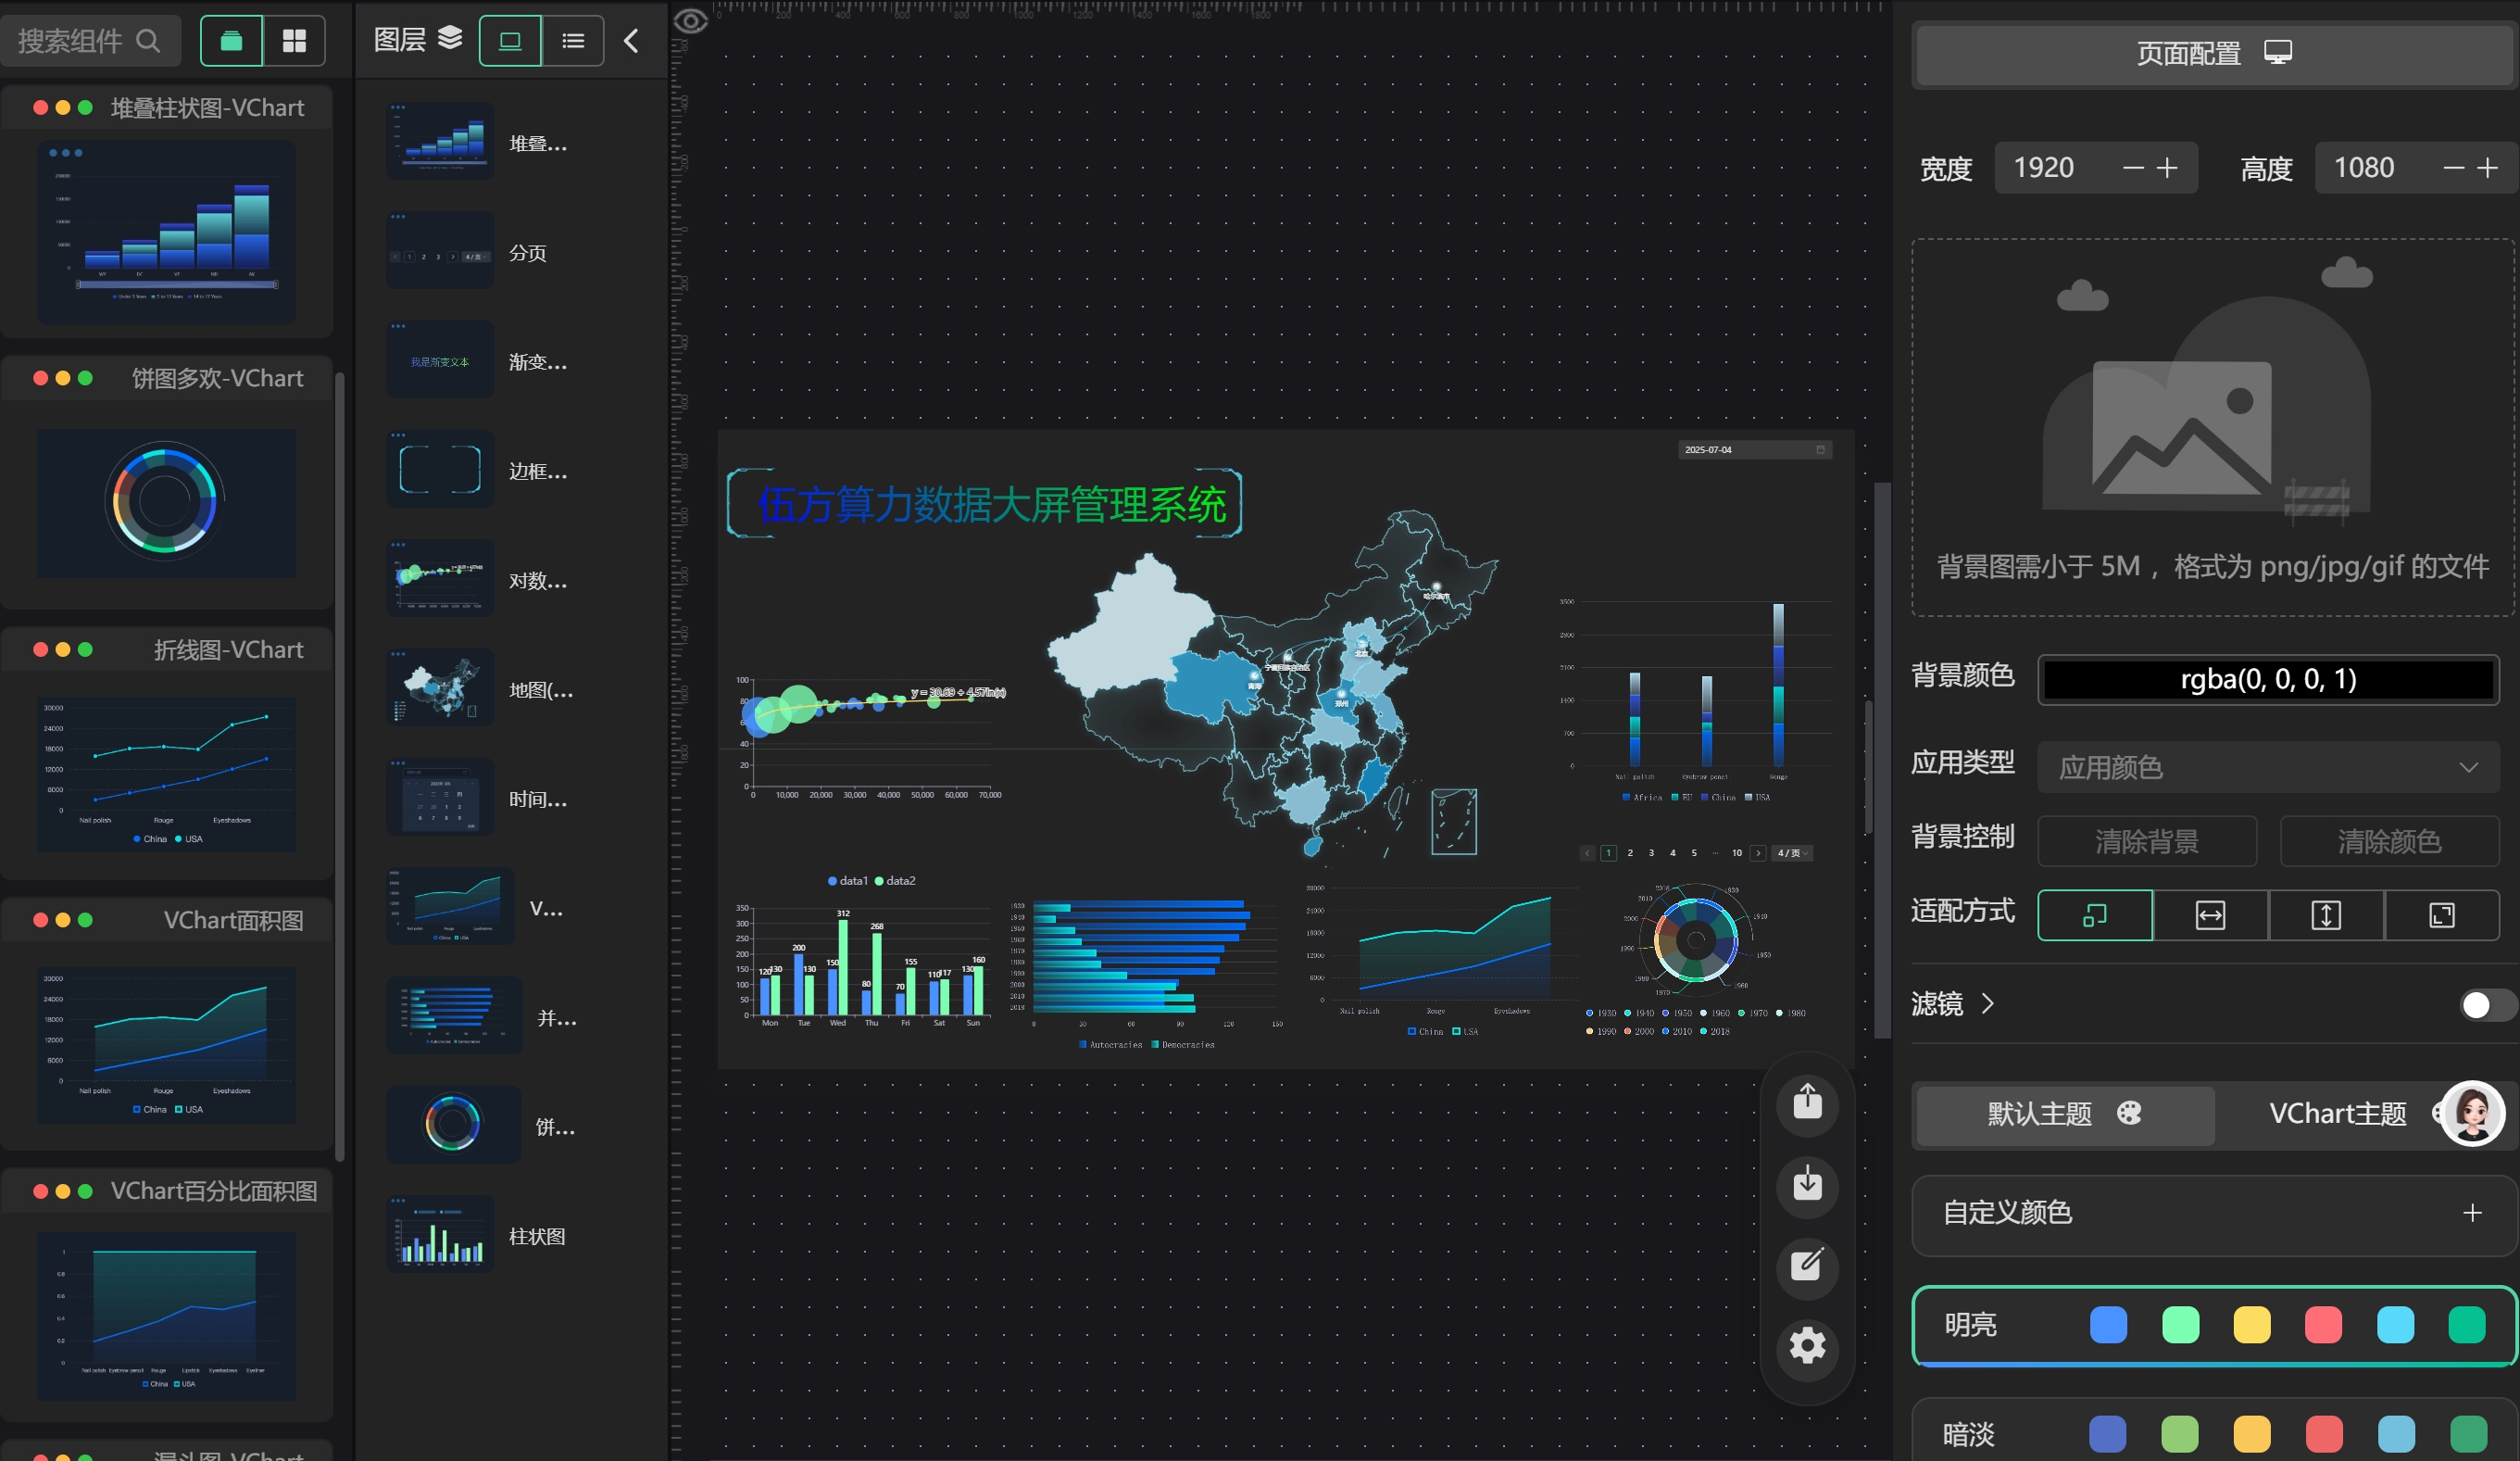Open the floating gear settings button
Viewport: 2520px width, 1461px height.
click(x=1806, y=1346)
